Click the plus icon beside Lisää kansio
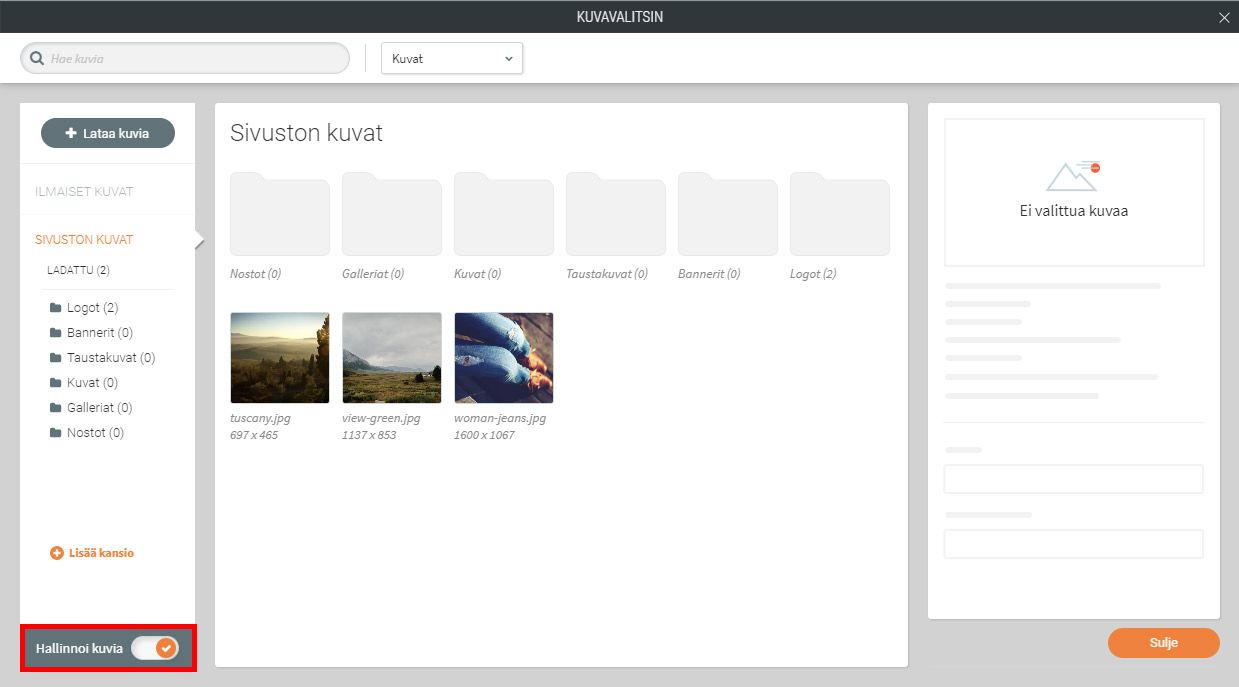This screenshot has height=687, width=1239. point(57,553)
